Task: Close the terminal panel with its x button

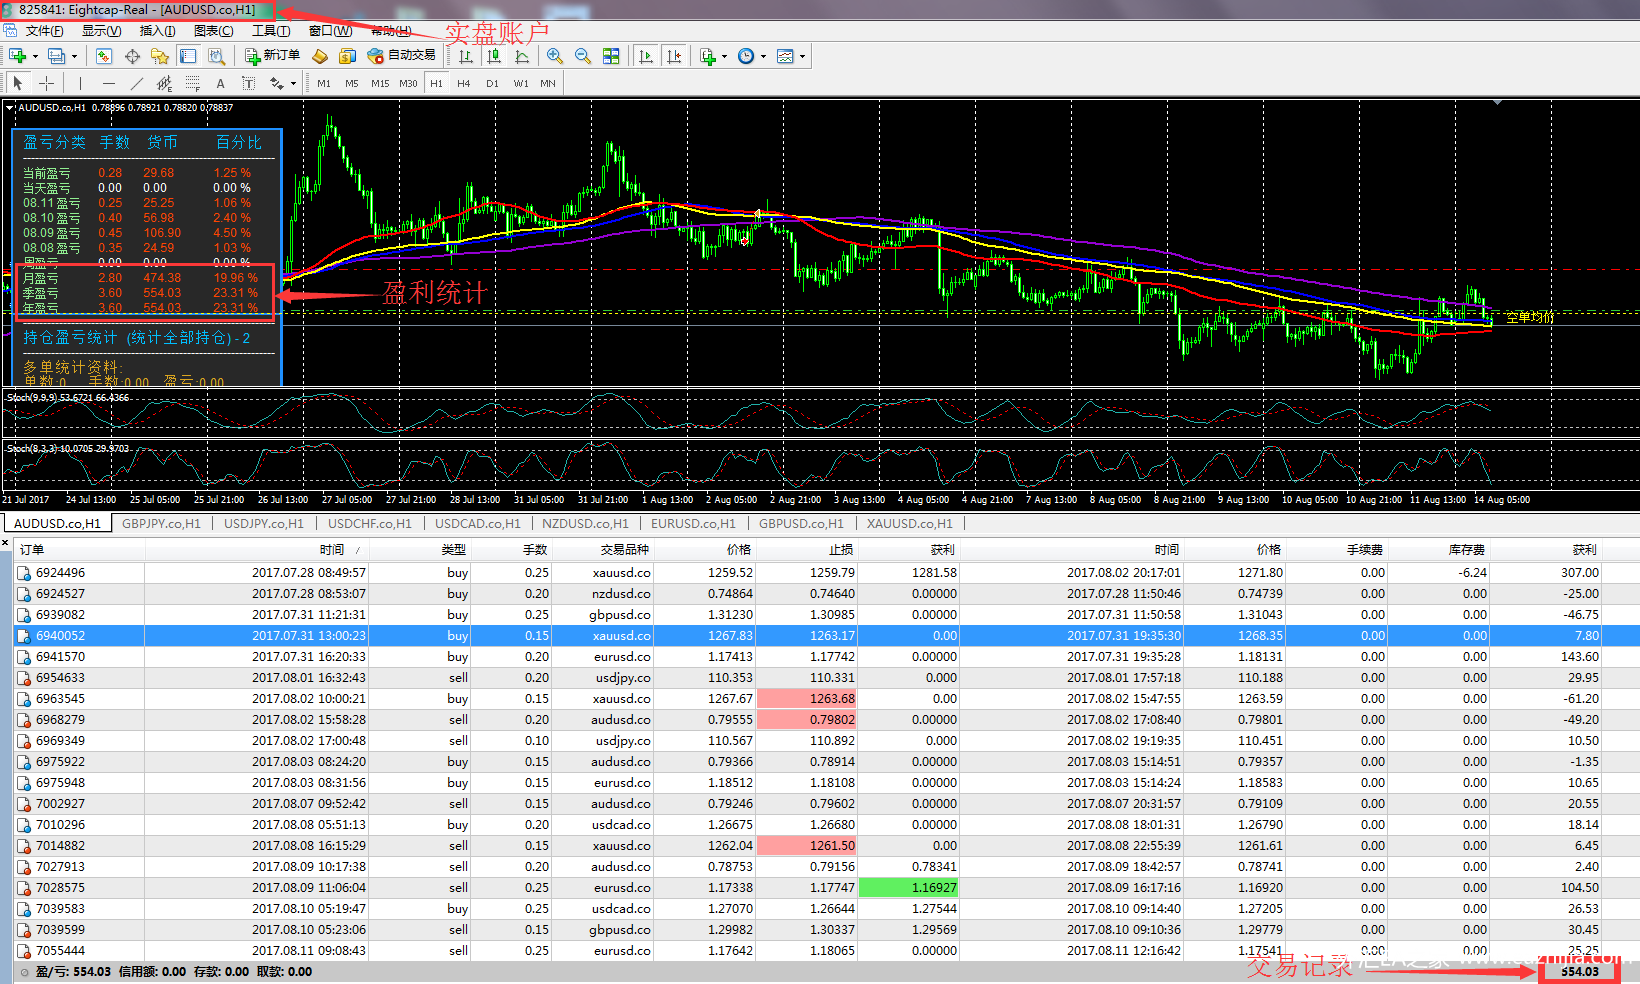Action: 5,544
